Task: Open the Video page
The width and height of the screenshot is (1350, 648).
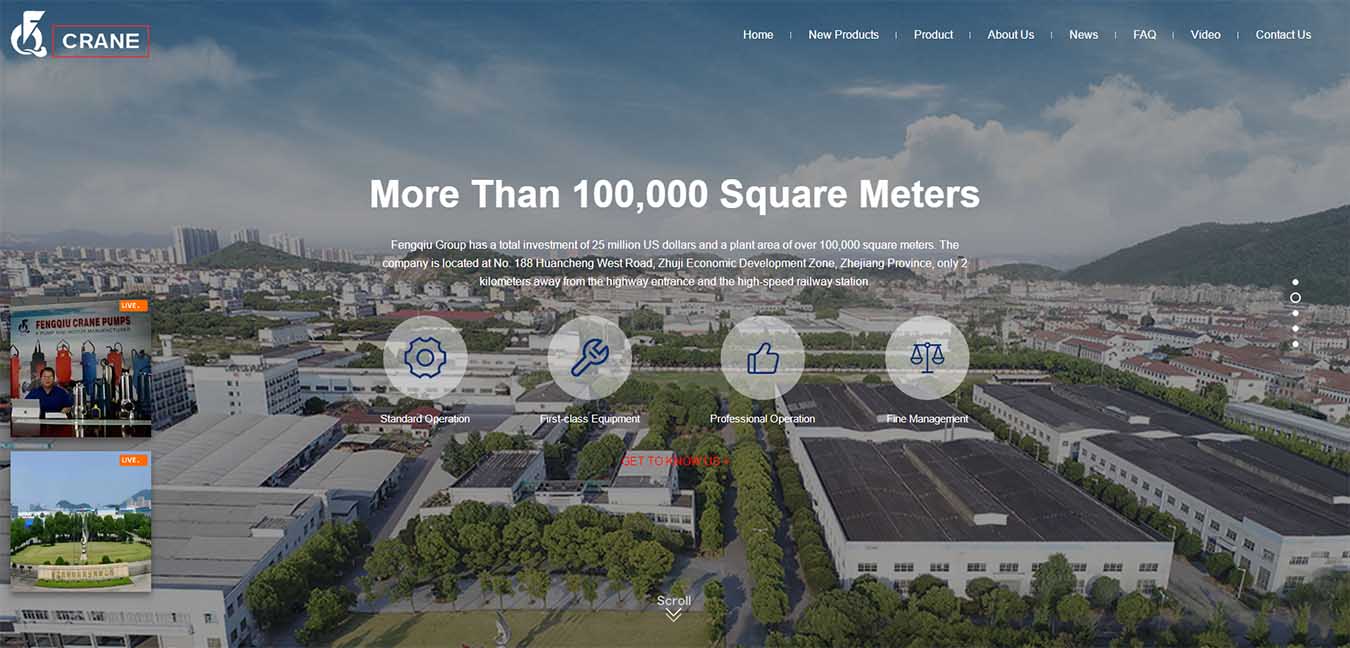Action: 1205,35
